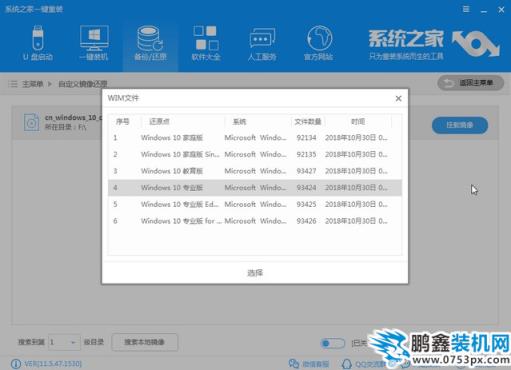The image size is (511, 370).
Task: Open the U盘启动 USB boot tool
Action: (x=38, y=43)
